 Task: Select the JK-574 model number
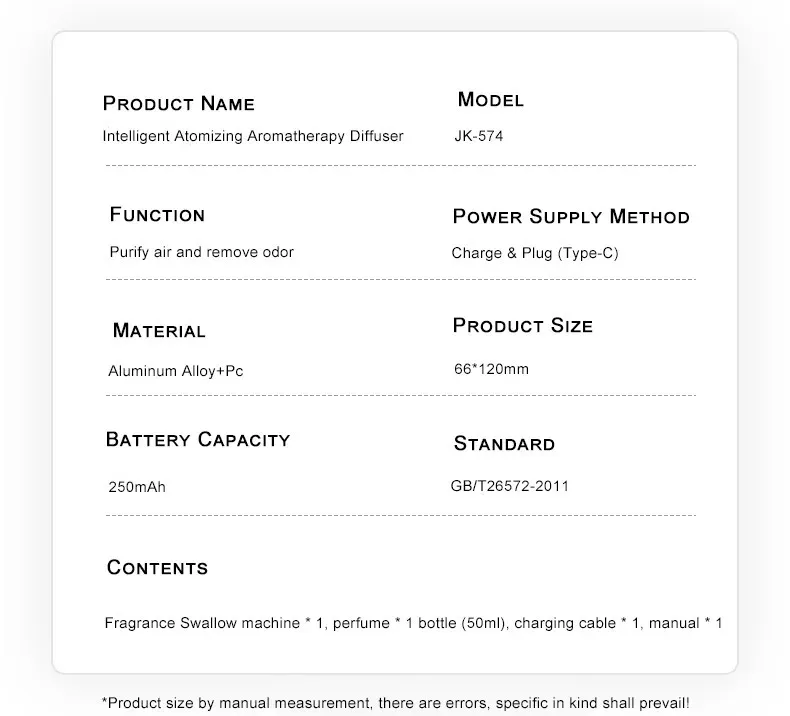pyautogui.click(x=479, y=136)
